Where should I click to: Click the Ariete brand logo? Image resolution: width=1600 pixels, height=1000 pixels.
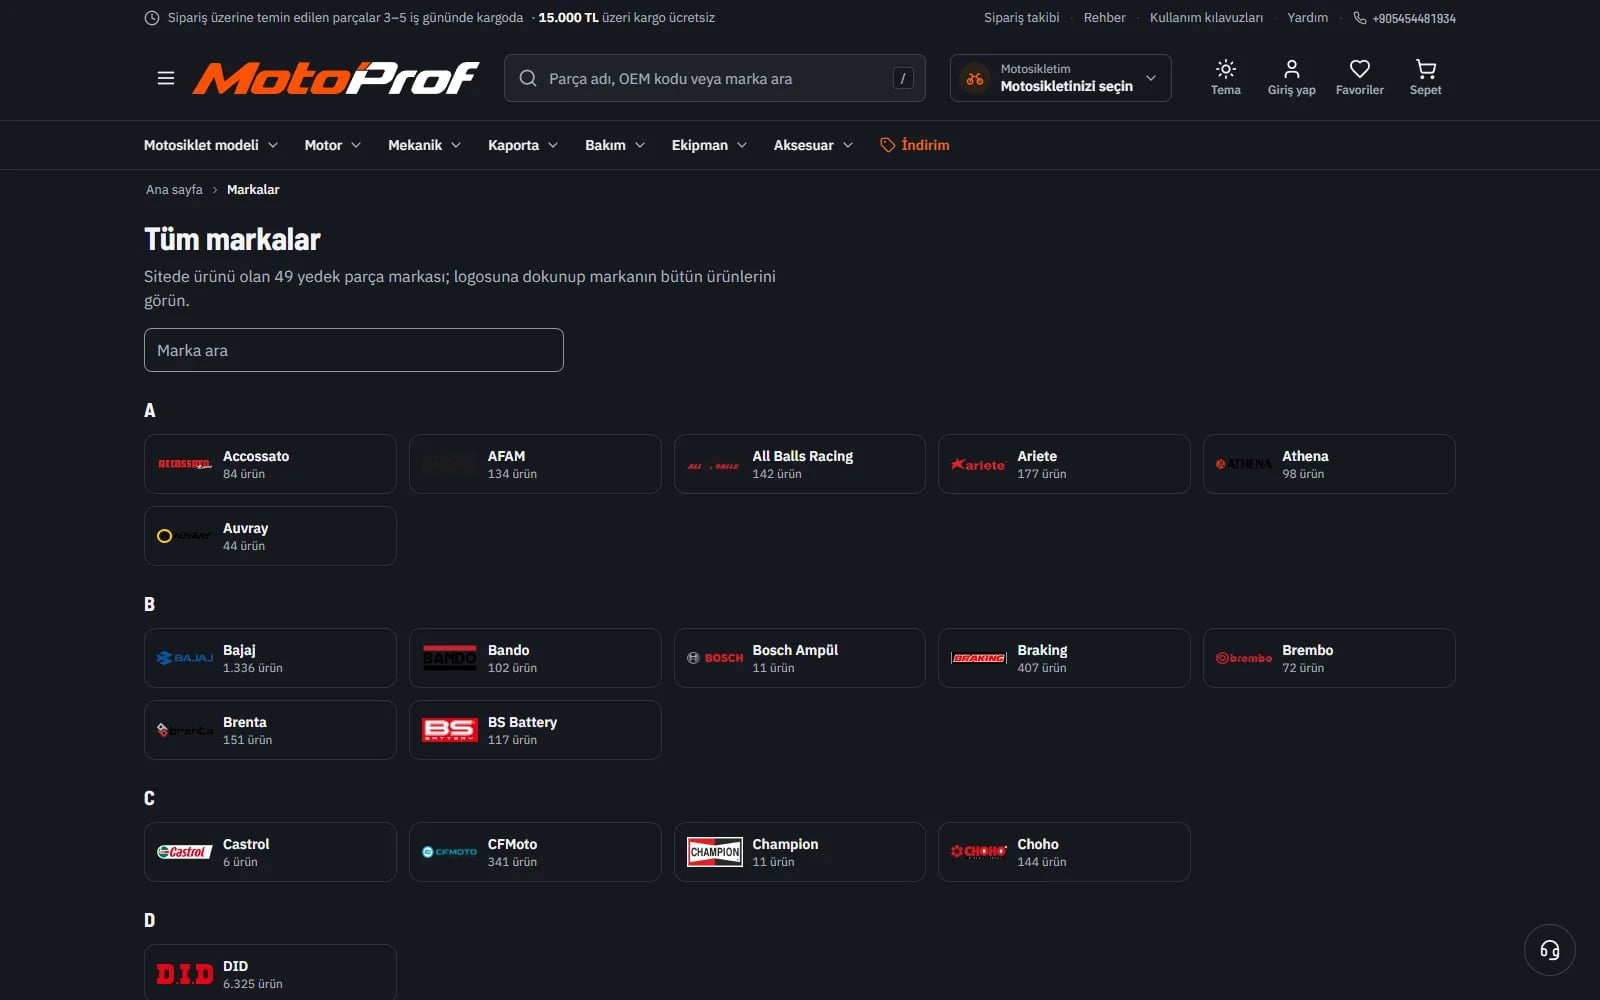[x=979, y=464]
